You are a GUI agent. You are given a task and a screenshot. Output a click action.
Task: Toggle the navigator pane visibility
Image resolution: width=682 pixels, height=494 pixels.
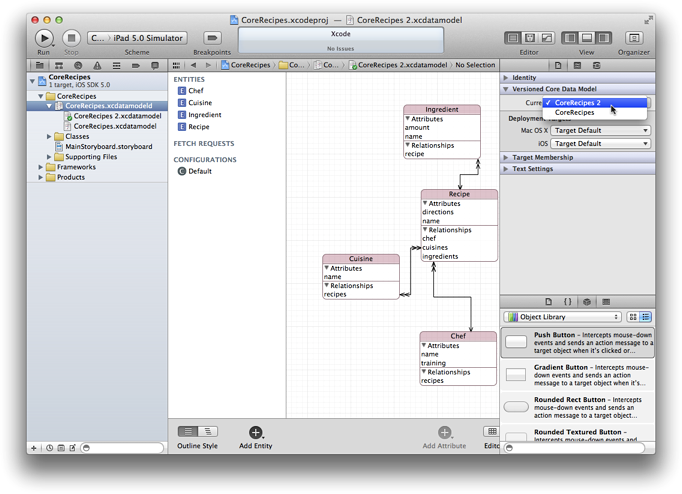pos(570,38)
